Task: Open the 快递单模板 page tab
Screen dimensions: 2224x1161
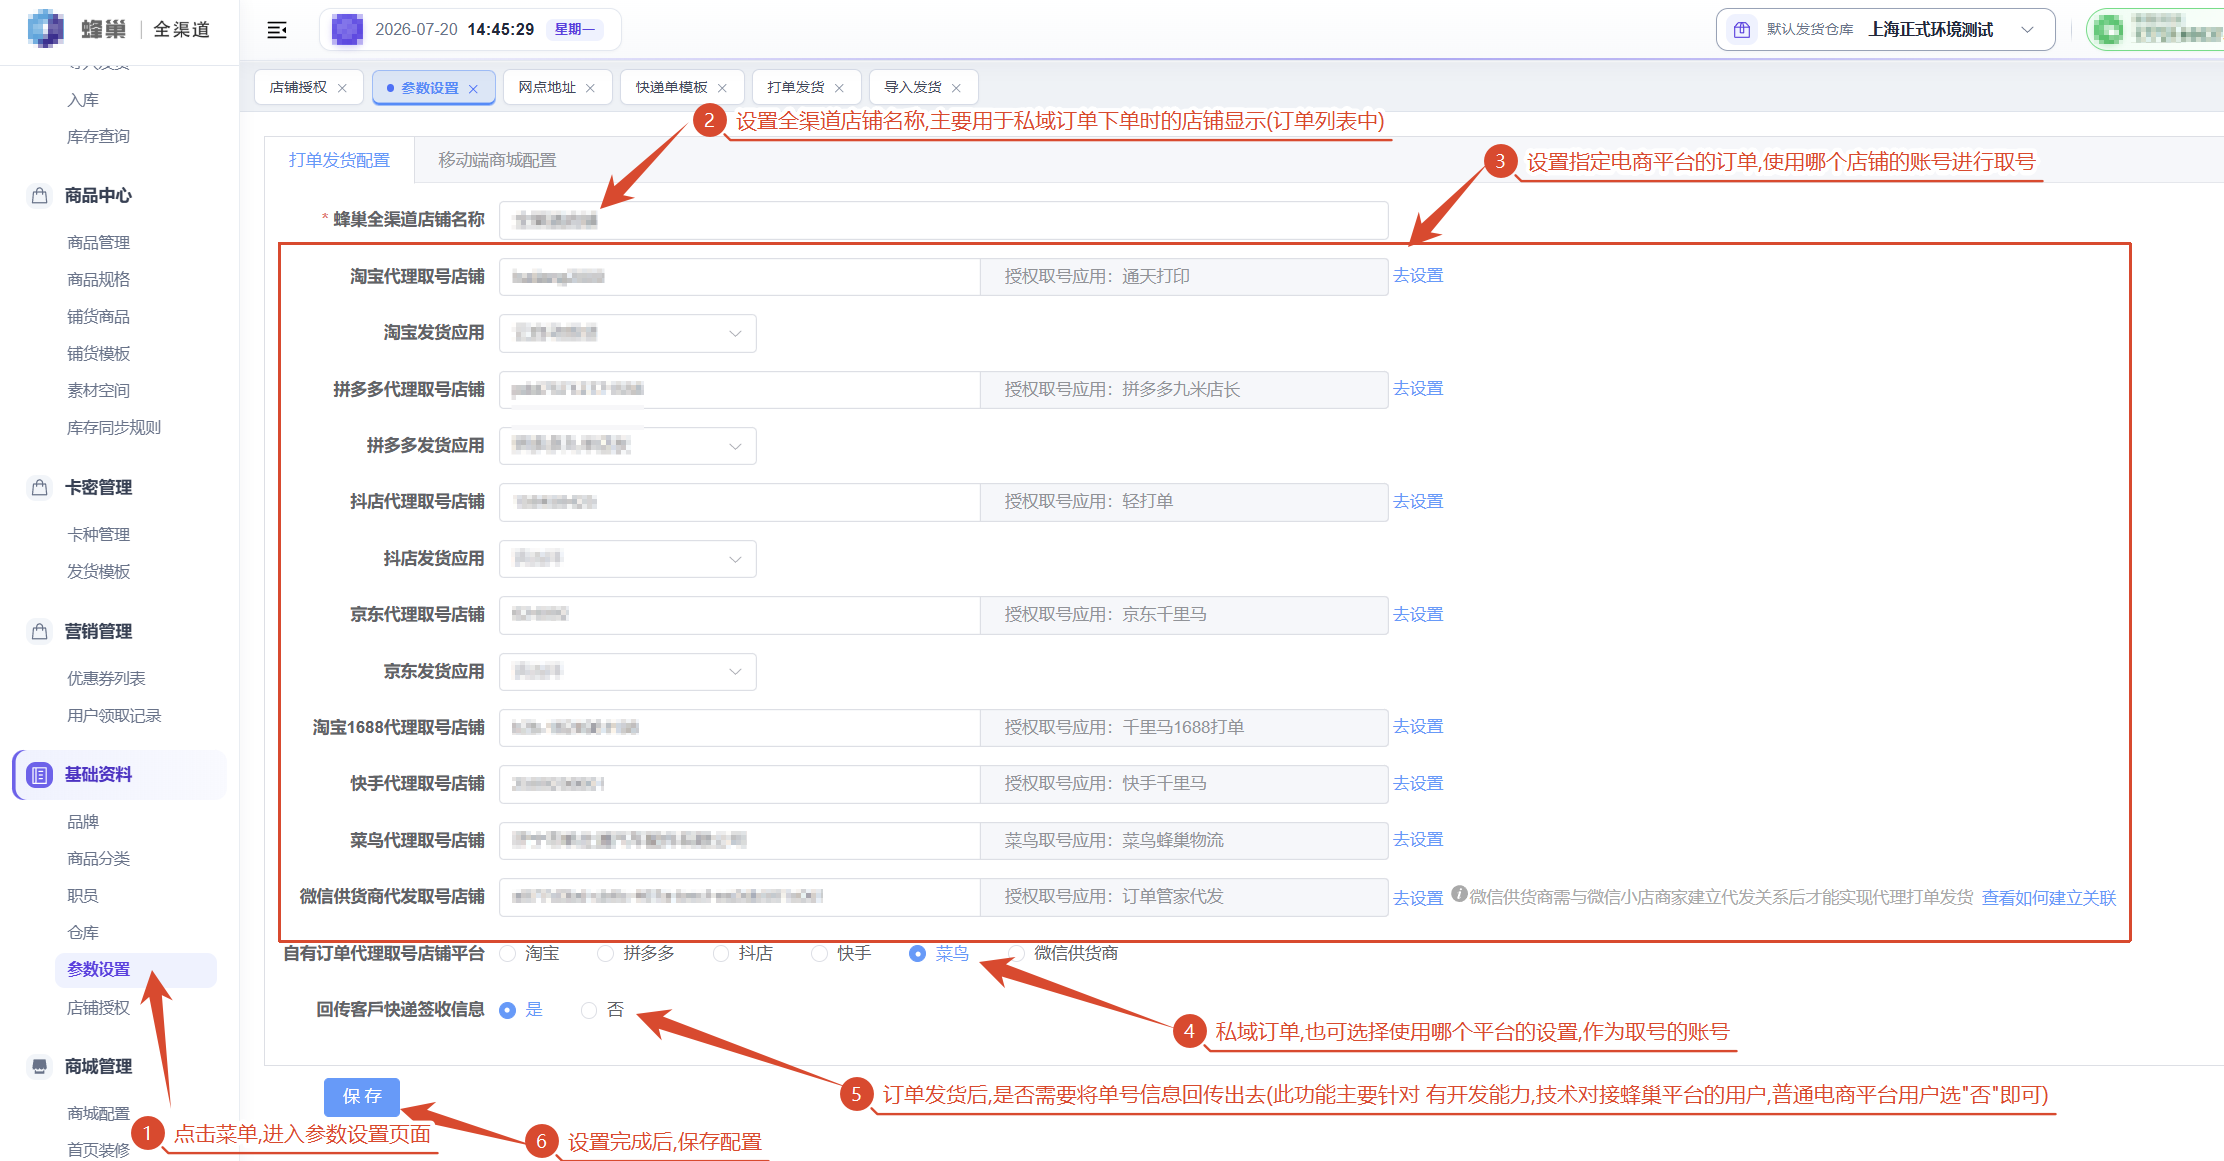Action: [x=671, y=88]
